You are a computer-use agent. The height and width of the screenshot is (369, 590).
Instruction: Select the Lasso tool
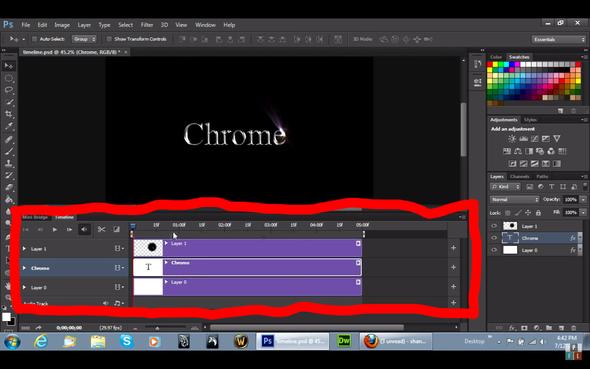pos(9,90)
